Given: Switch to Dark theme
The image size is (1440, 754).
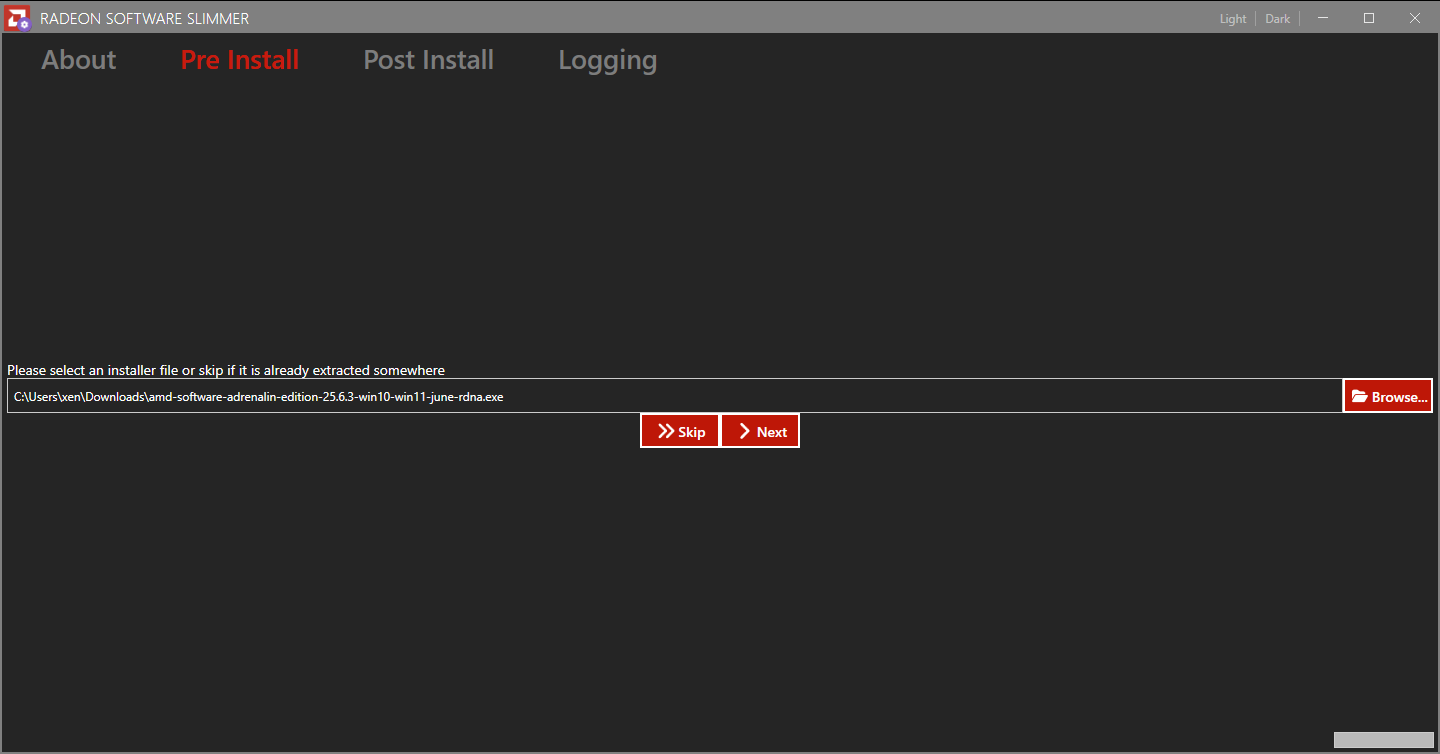Looking at the screenshot, I should pos(1278,19).
